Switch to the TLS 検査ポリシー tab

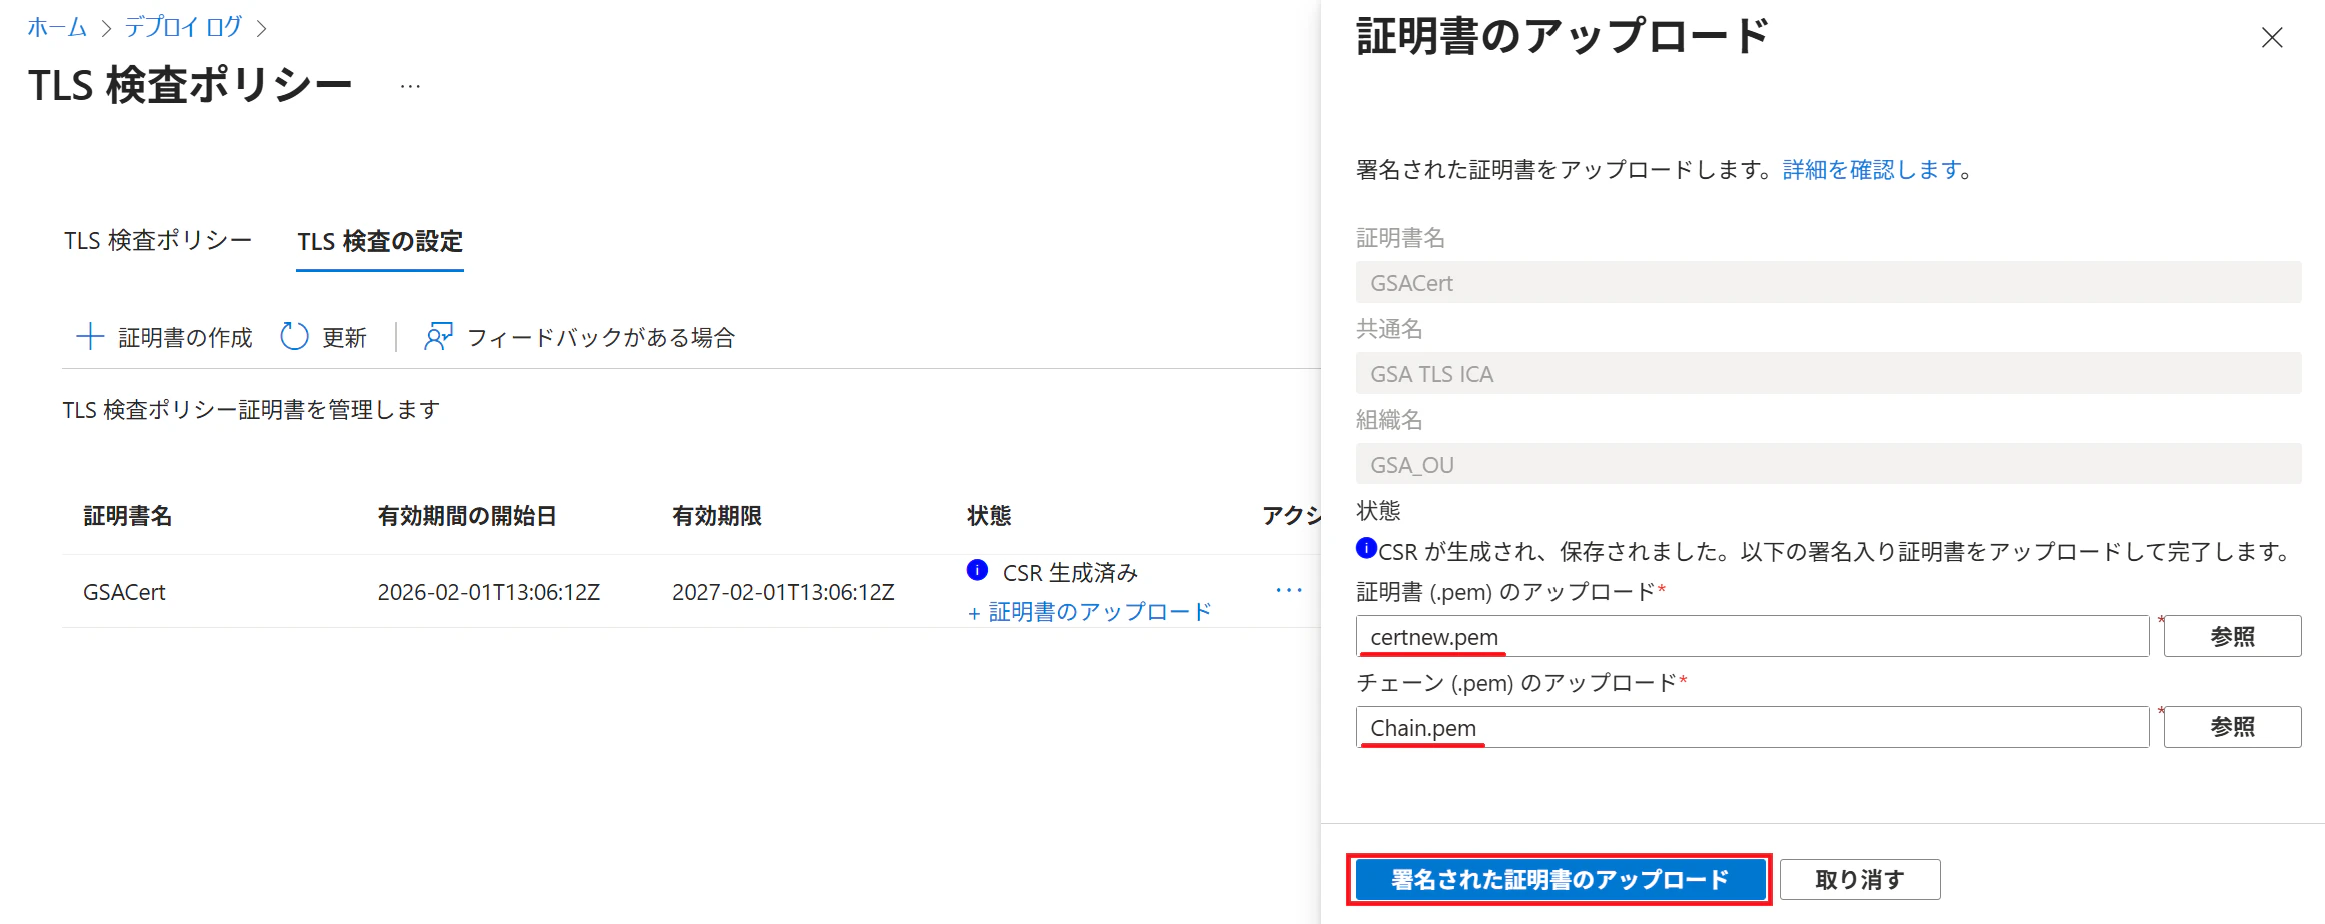coord(158,241)
